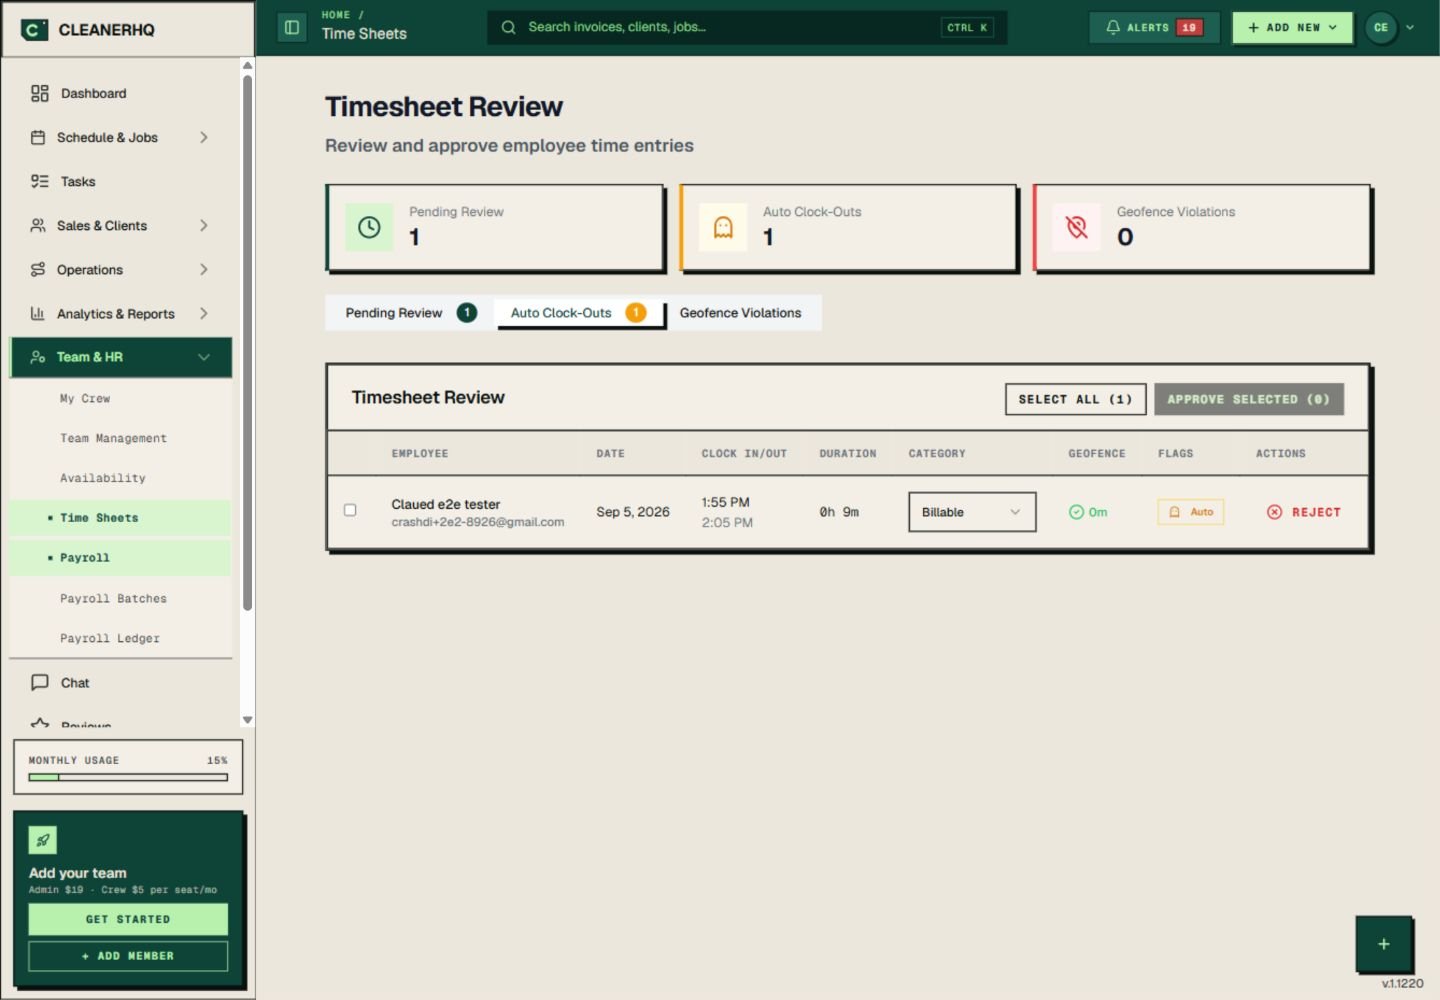Click the Pending Review clock icon
This screenshot has width=1440, height=1000.
click(369, 227)
